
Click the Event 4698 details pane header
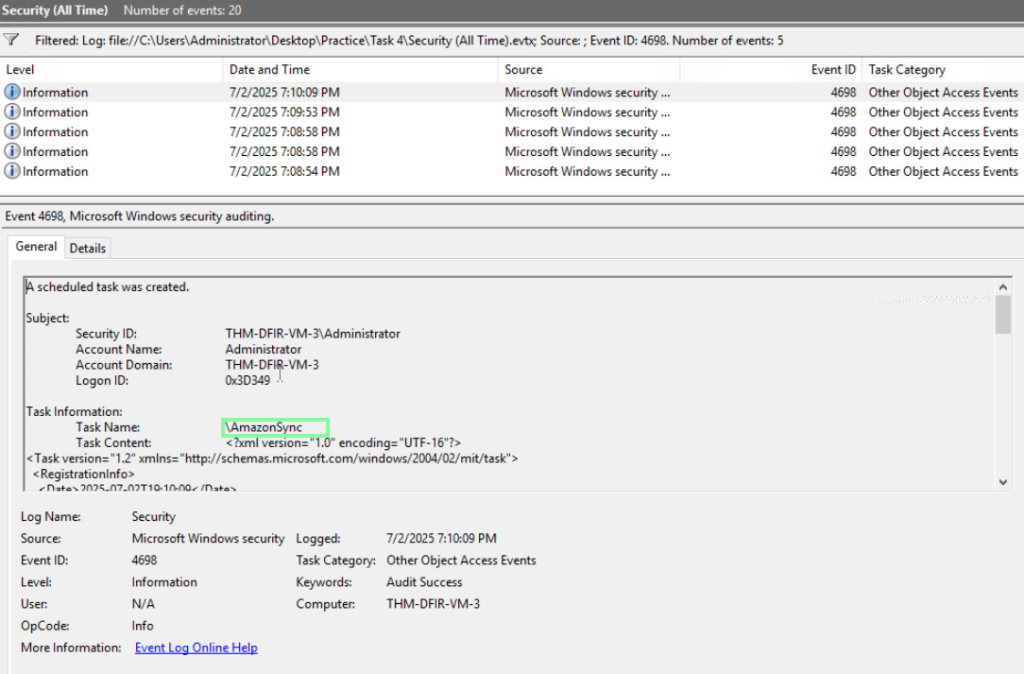pyautogui.click(x=140, y=216)
